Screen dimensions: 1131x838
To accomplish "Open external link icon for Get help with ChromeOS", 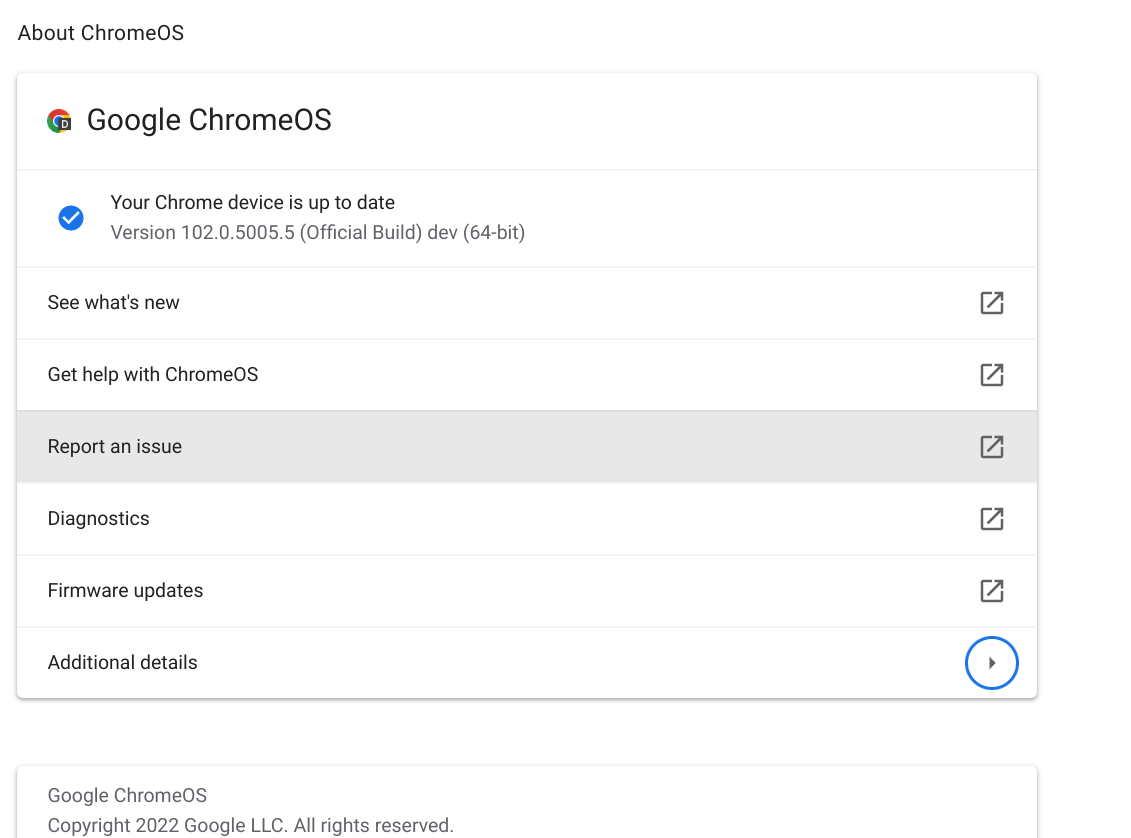I will click(x=992, y=375).
